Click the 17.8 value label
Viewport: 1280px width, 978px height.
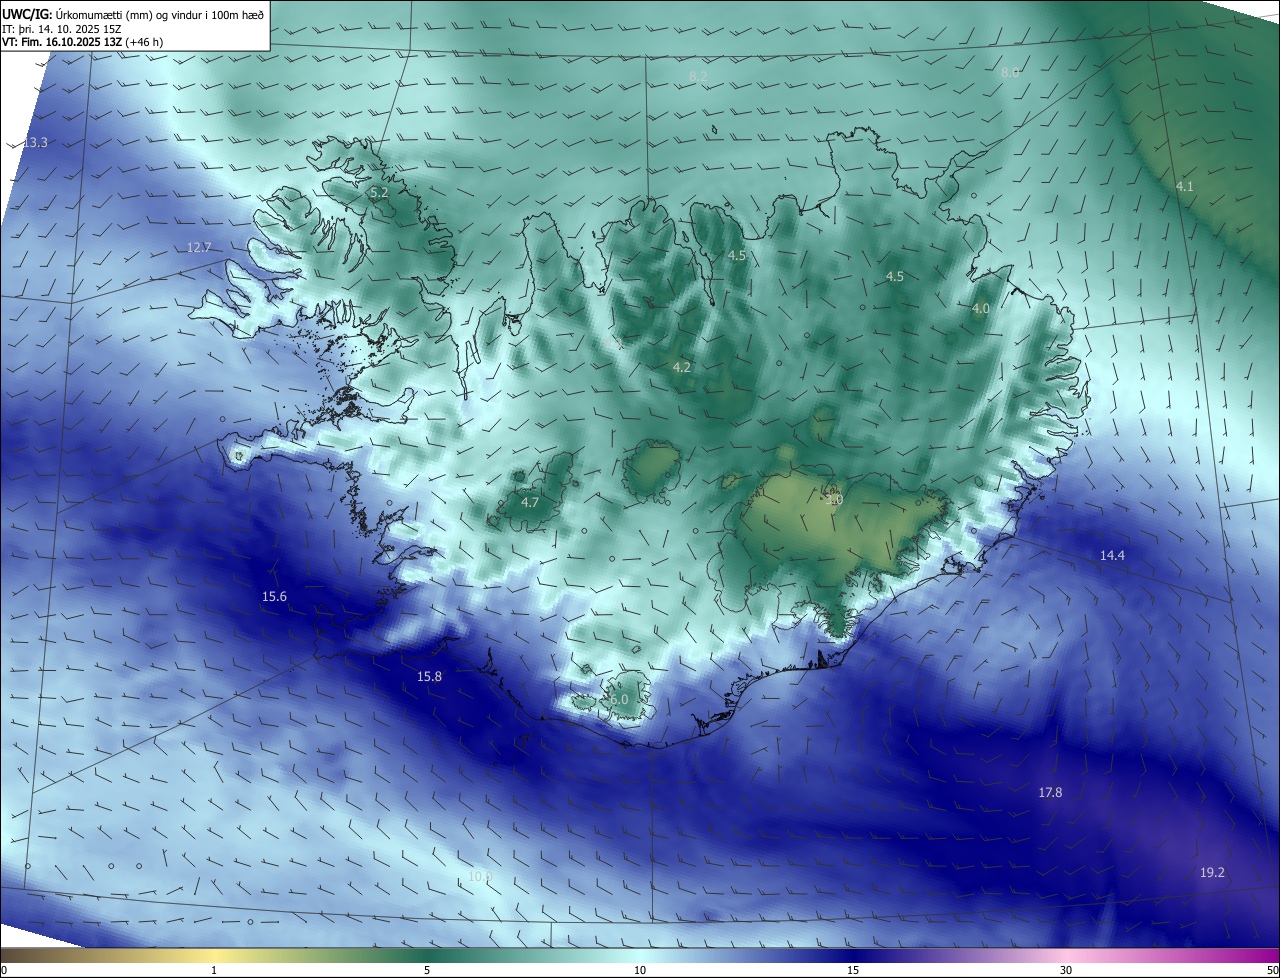1050,792
